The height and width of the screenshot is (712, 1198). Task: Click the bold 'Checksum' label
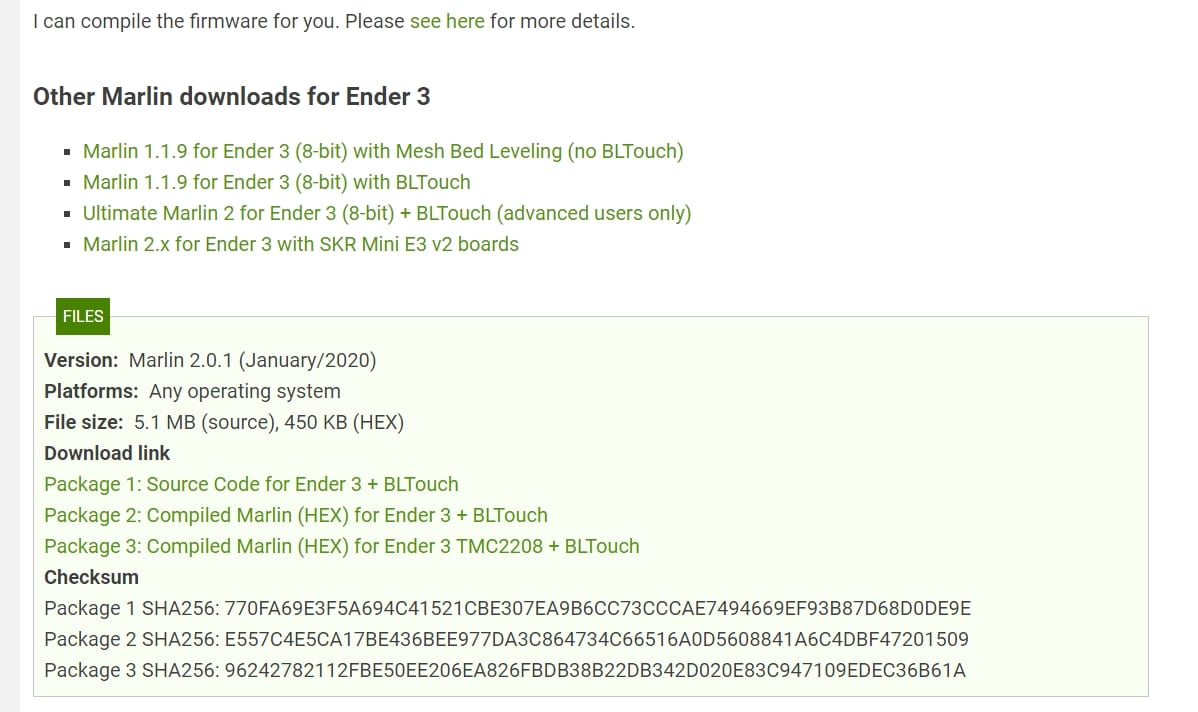[92, 578]
